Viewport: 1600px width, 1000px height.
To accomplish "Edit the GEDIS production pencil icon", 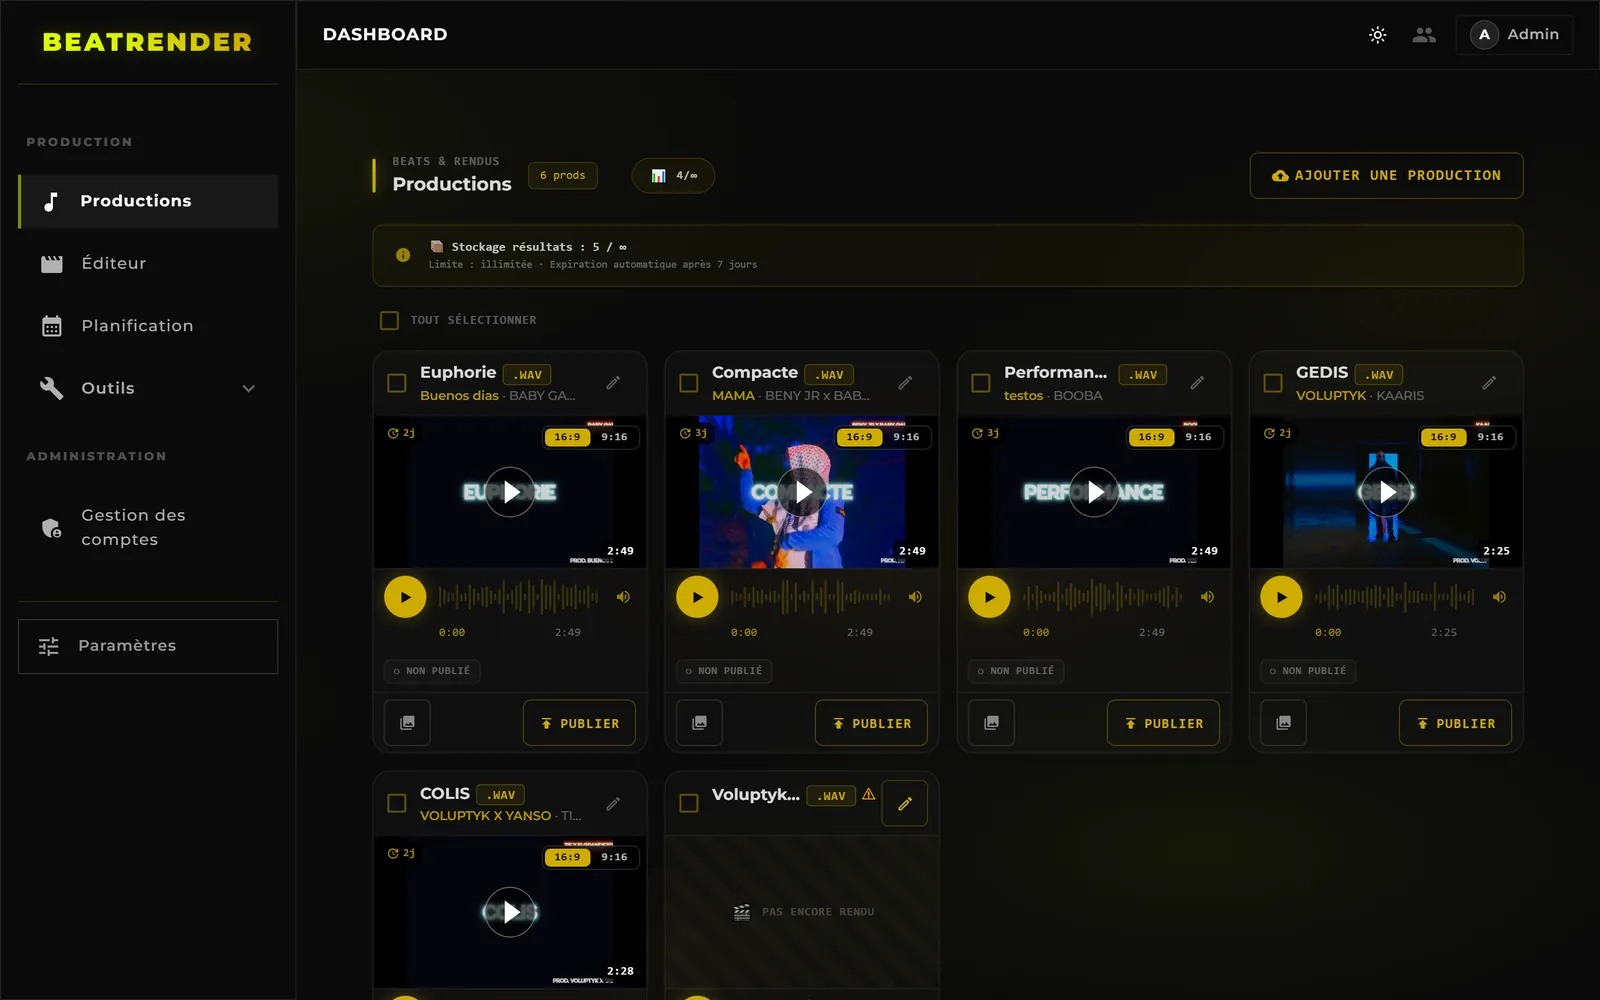I will (x=1489, y=383).
